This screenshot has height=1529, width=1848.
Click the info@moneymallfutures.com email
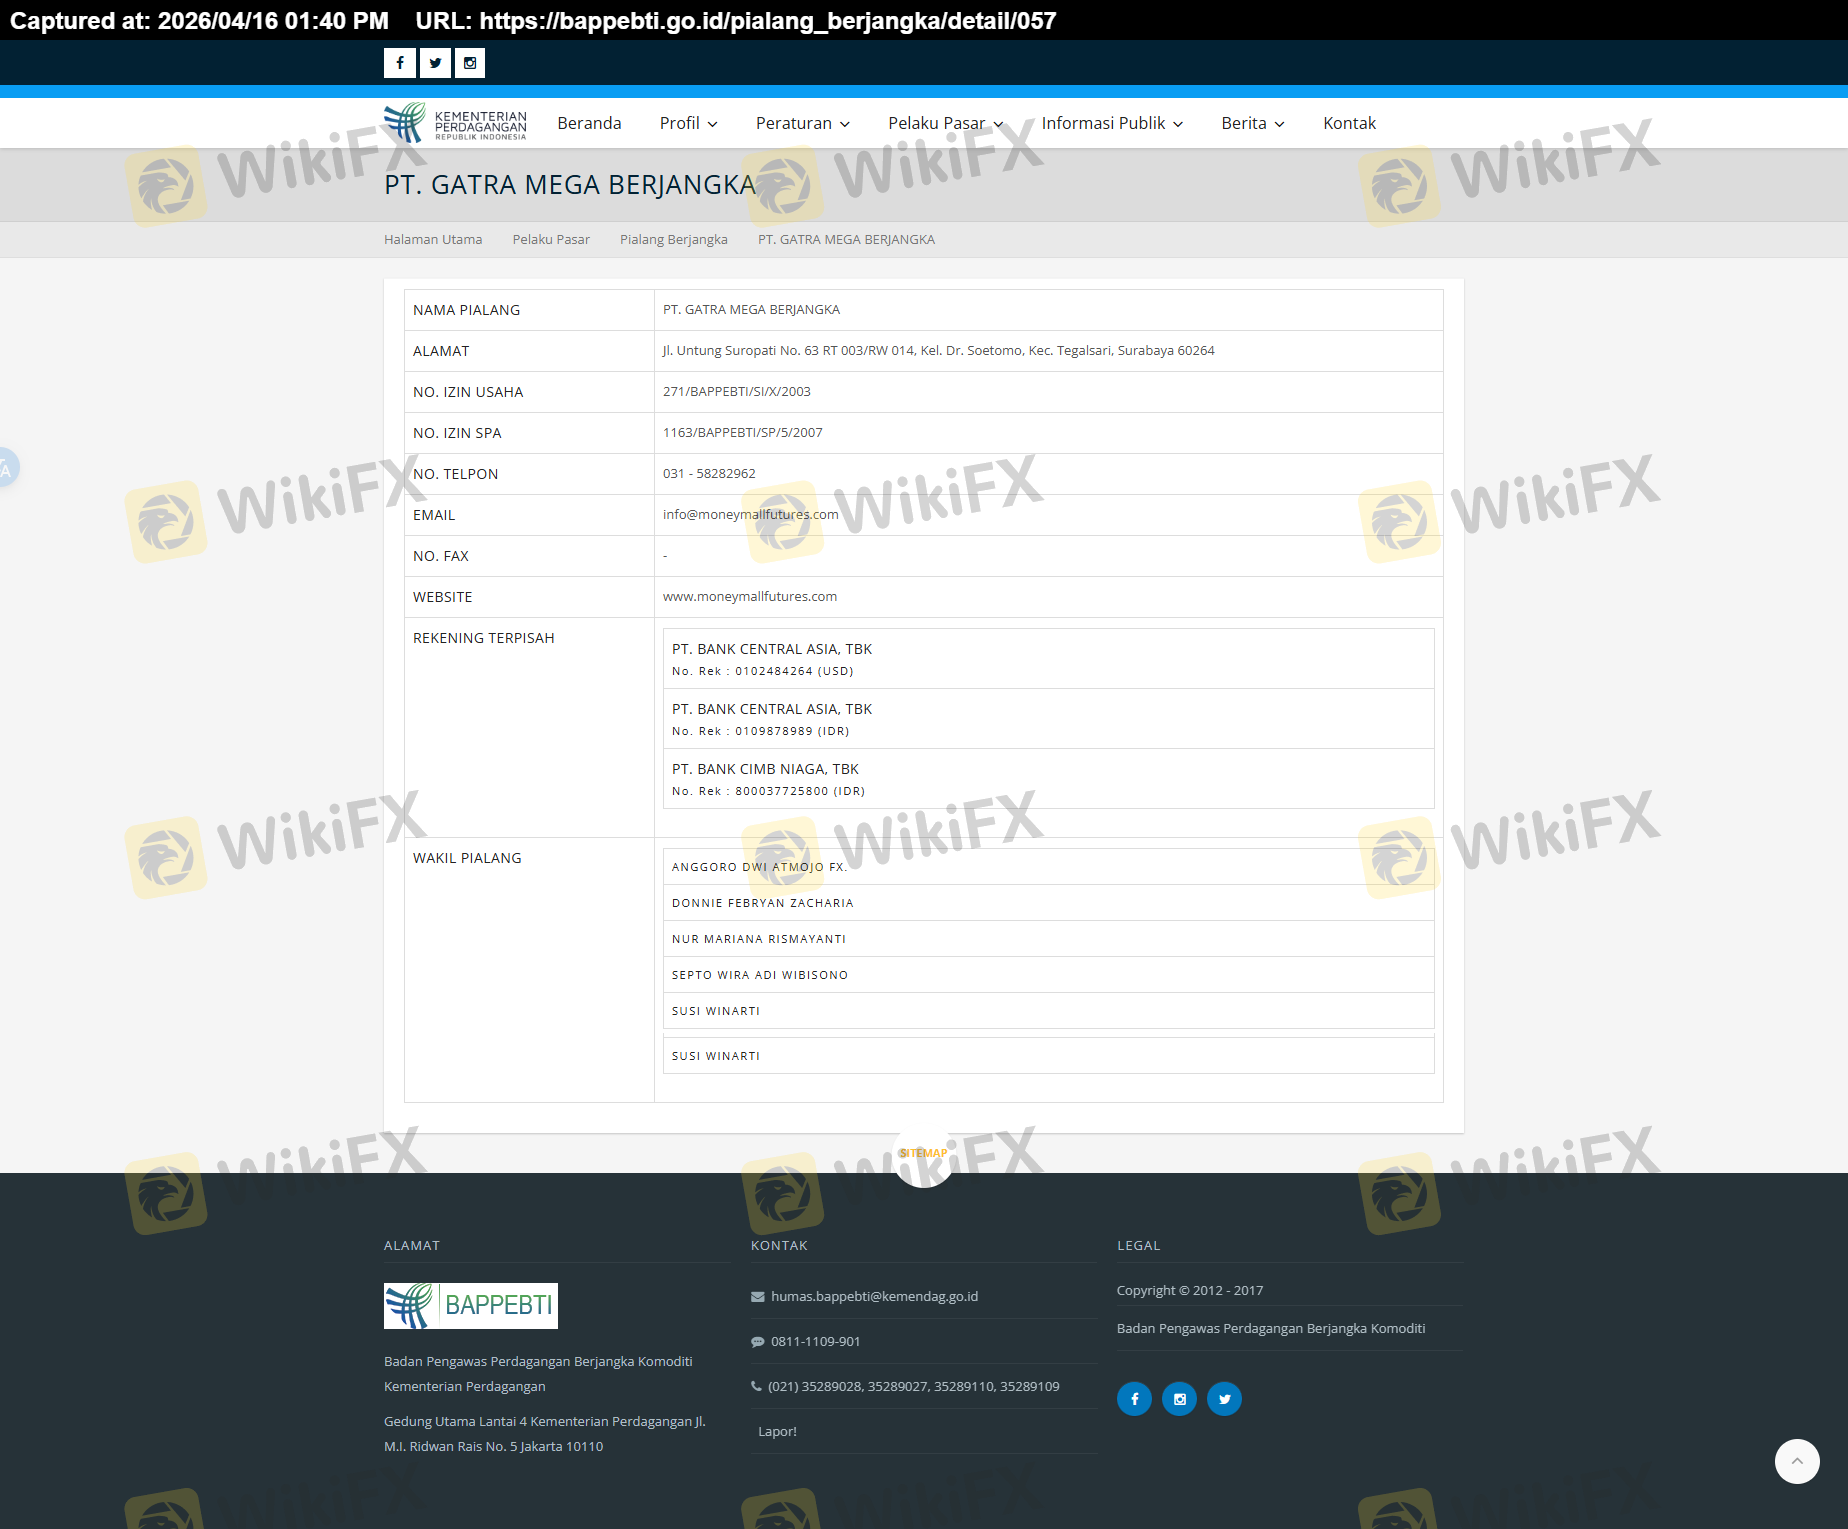(751, 514)
